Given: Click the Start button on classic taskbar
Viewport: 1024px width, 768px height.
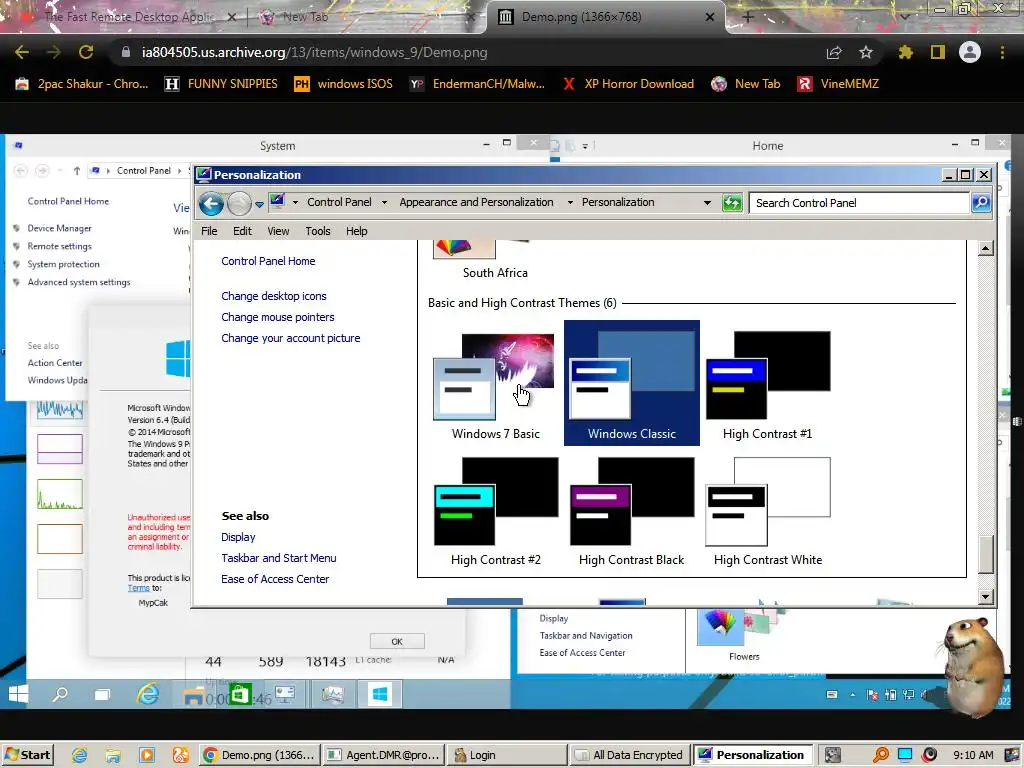Looking at the screenshot, I should 27,755.
